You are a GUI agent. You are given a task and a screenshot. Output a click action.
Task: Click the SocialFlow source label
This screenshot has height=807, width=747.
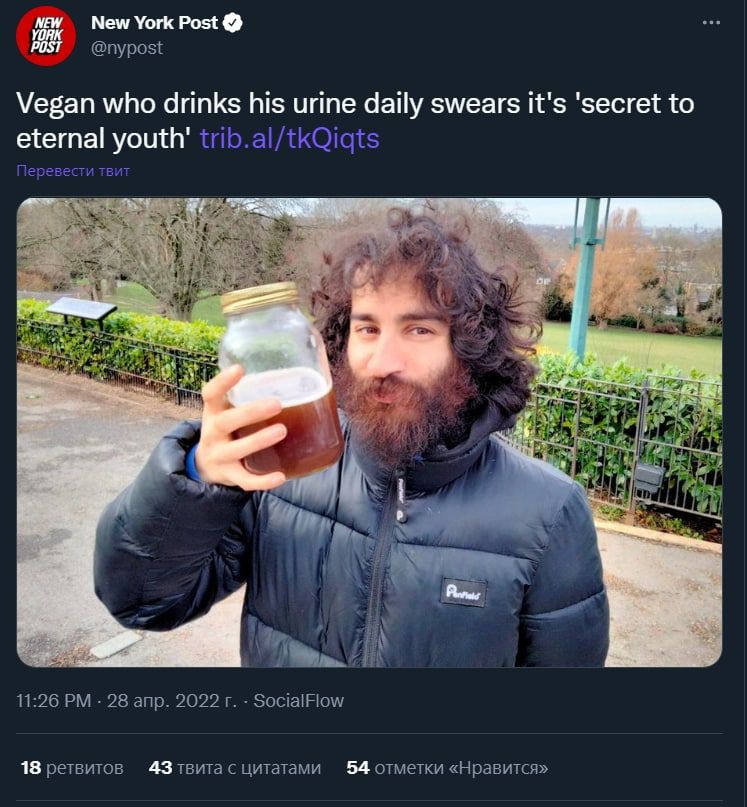[298, 701]
